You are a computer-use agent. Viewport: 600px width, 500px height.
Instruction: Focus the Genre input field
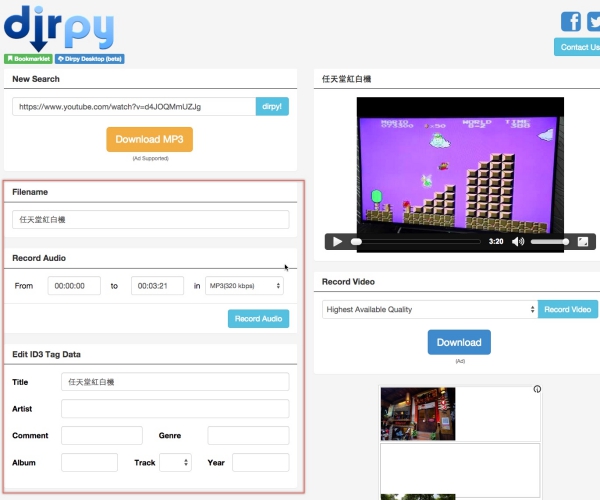tap(248, 435)
